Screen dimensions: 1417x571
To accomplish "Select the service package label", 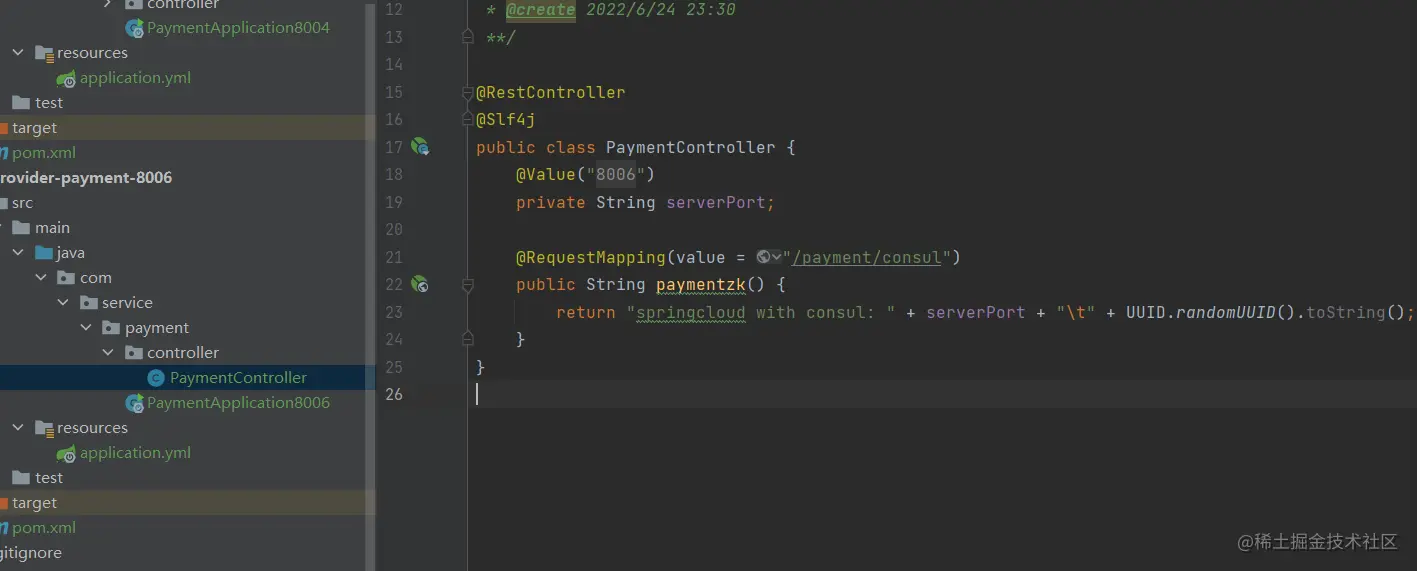I will click(127, 303).
